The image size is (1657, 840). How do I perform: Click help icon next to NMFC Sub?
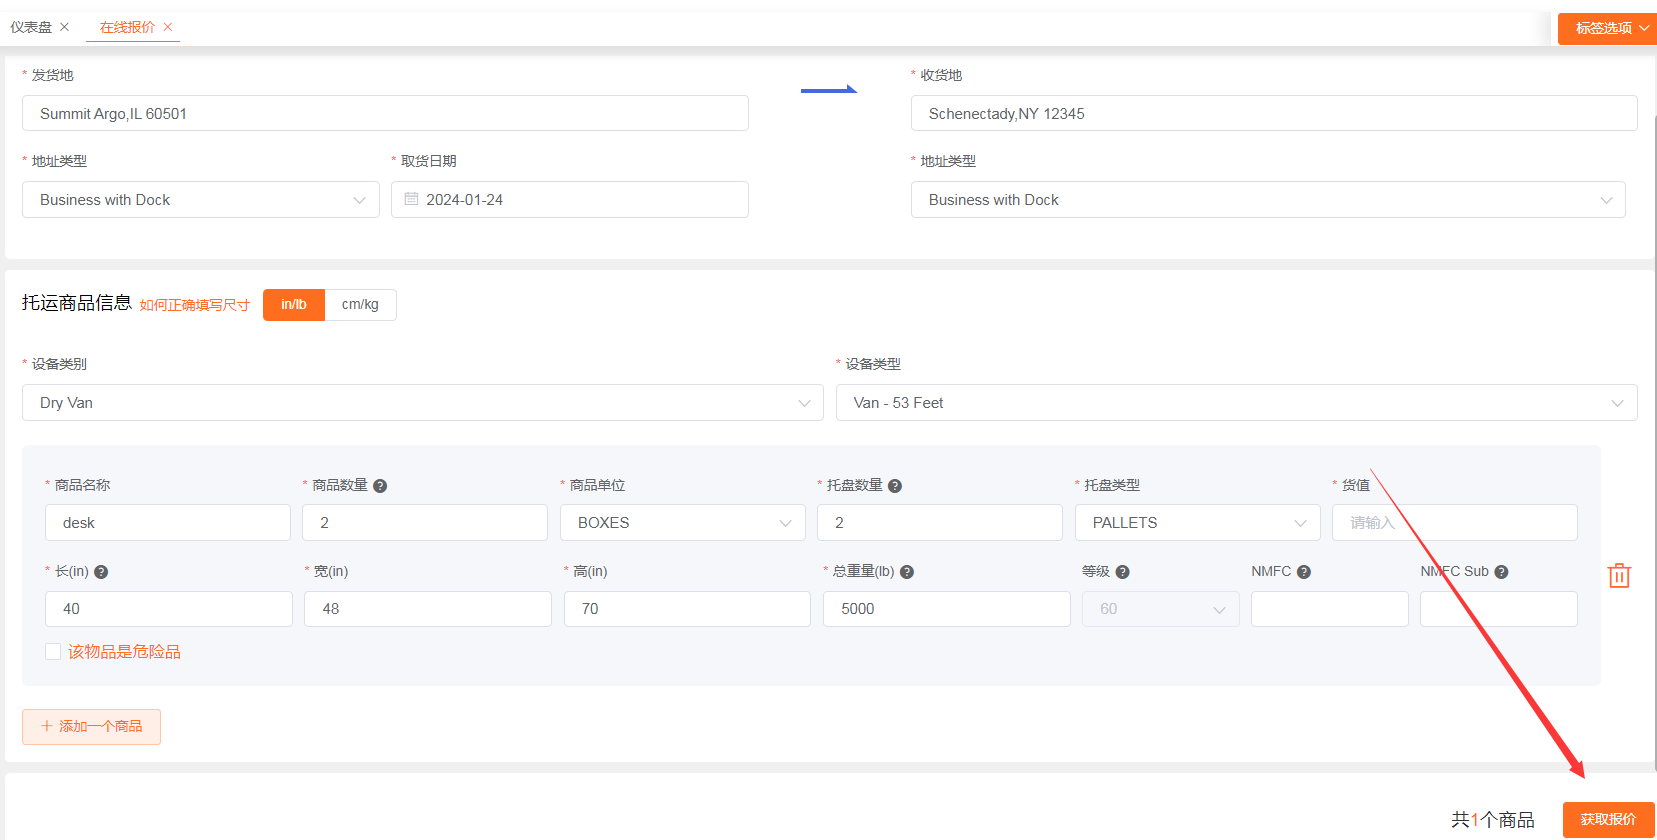coord(1501,572)
